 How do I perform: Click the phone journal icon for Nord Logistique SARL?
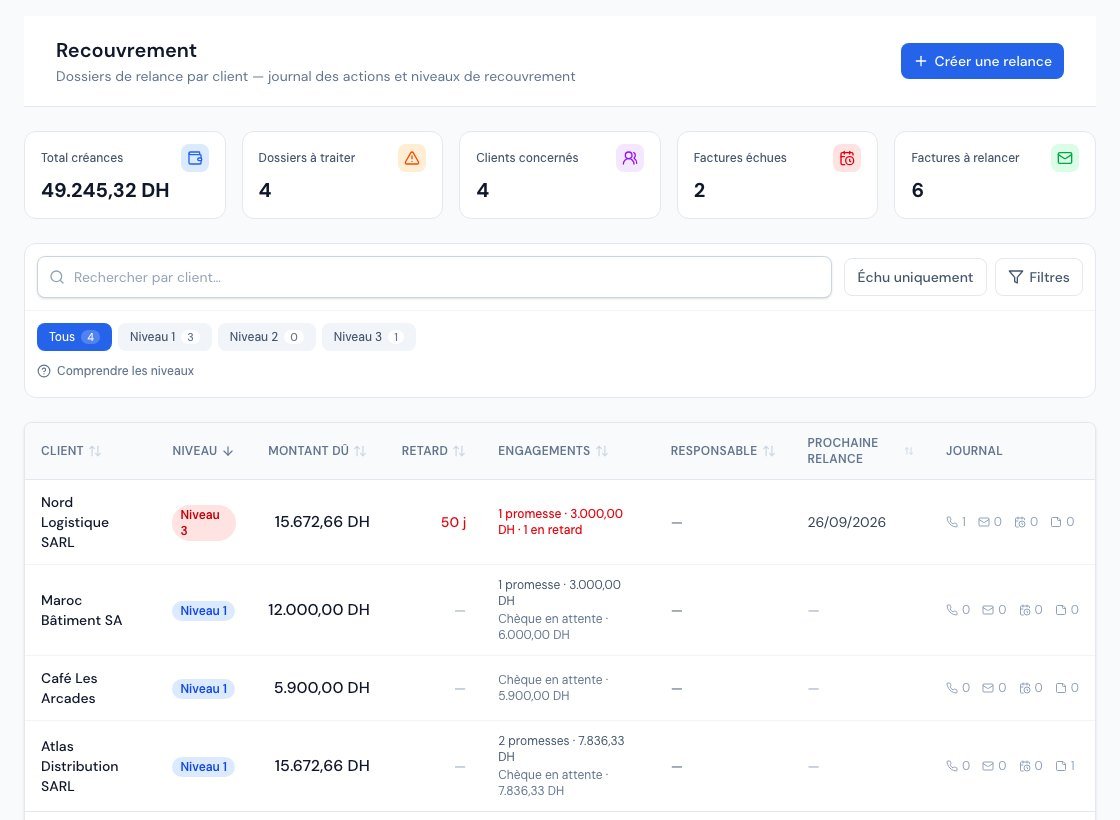point(952,522)
